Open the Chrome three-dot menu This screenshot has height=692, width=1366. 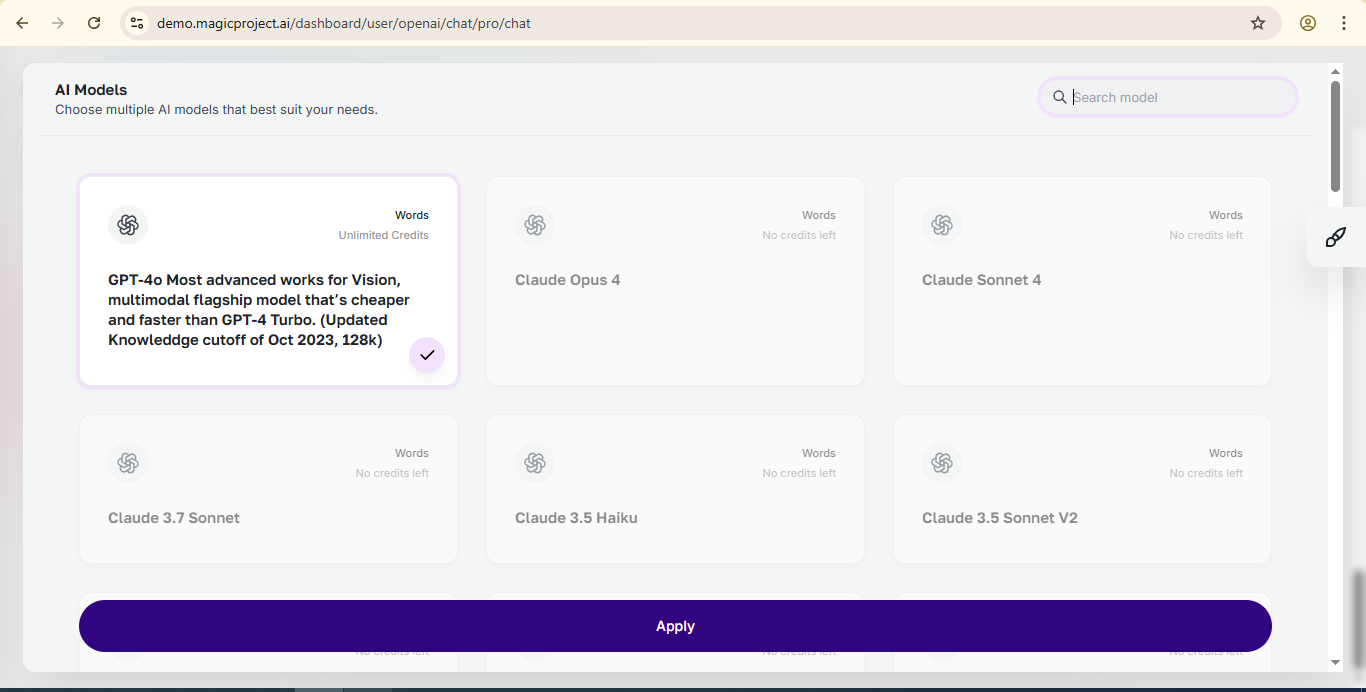[1344, 23]
